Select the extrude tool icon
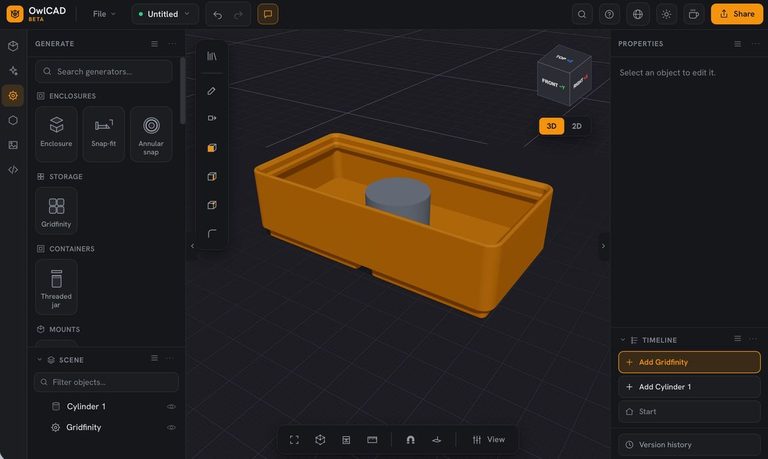This screenshot has height=459, width=768. (x=212, y=118)
